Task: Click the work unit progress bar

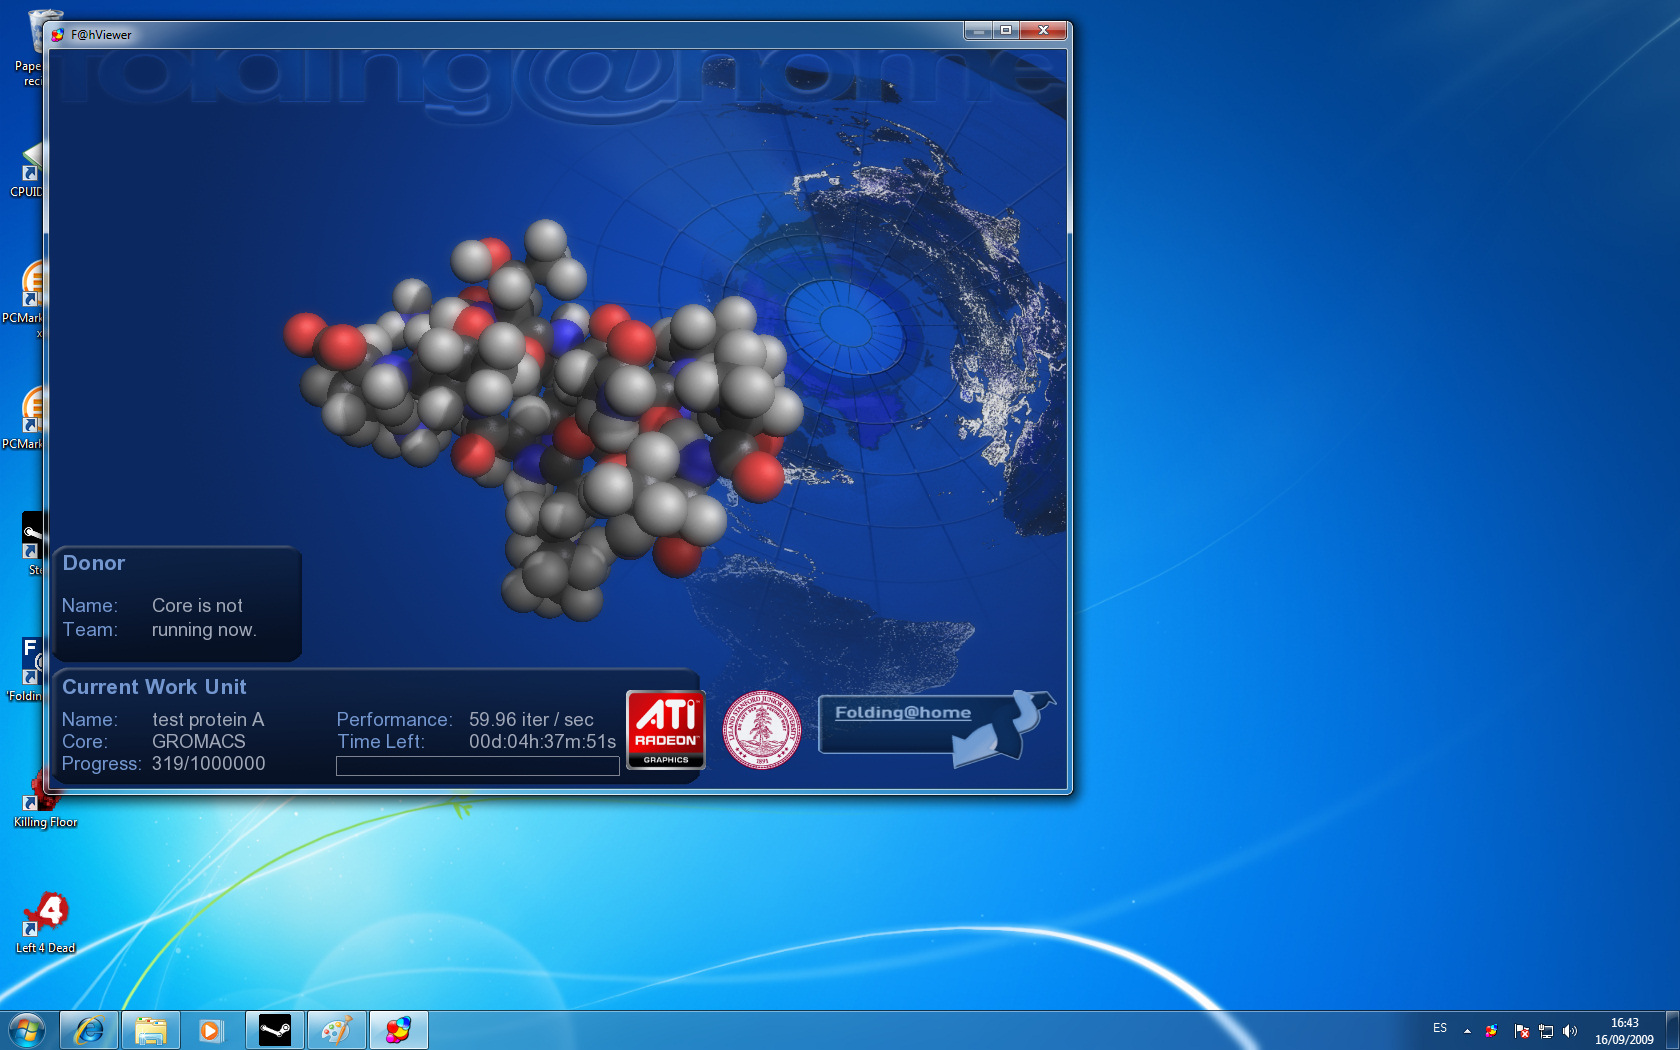Action: (477, 766)
